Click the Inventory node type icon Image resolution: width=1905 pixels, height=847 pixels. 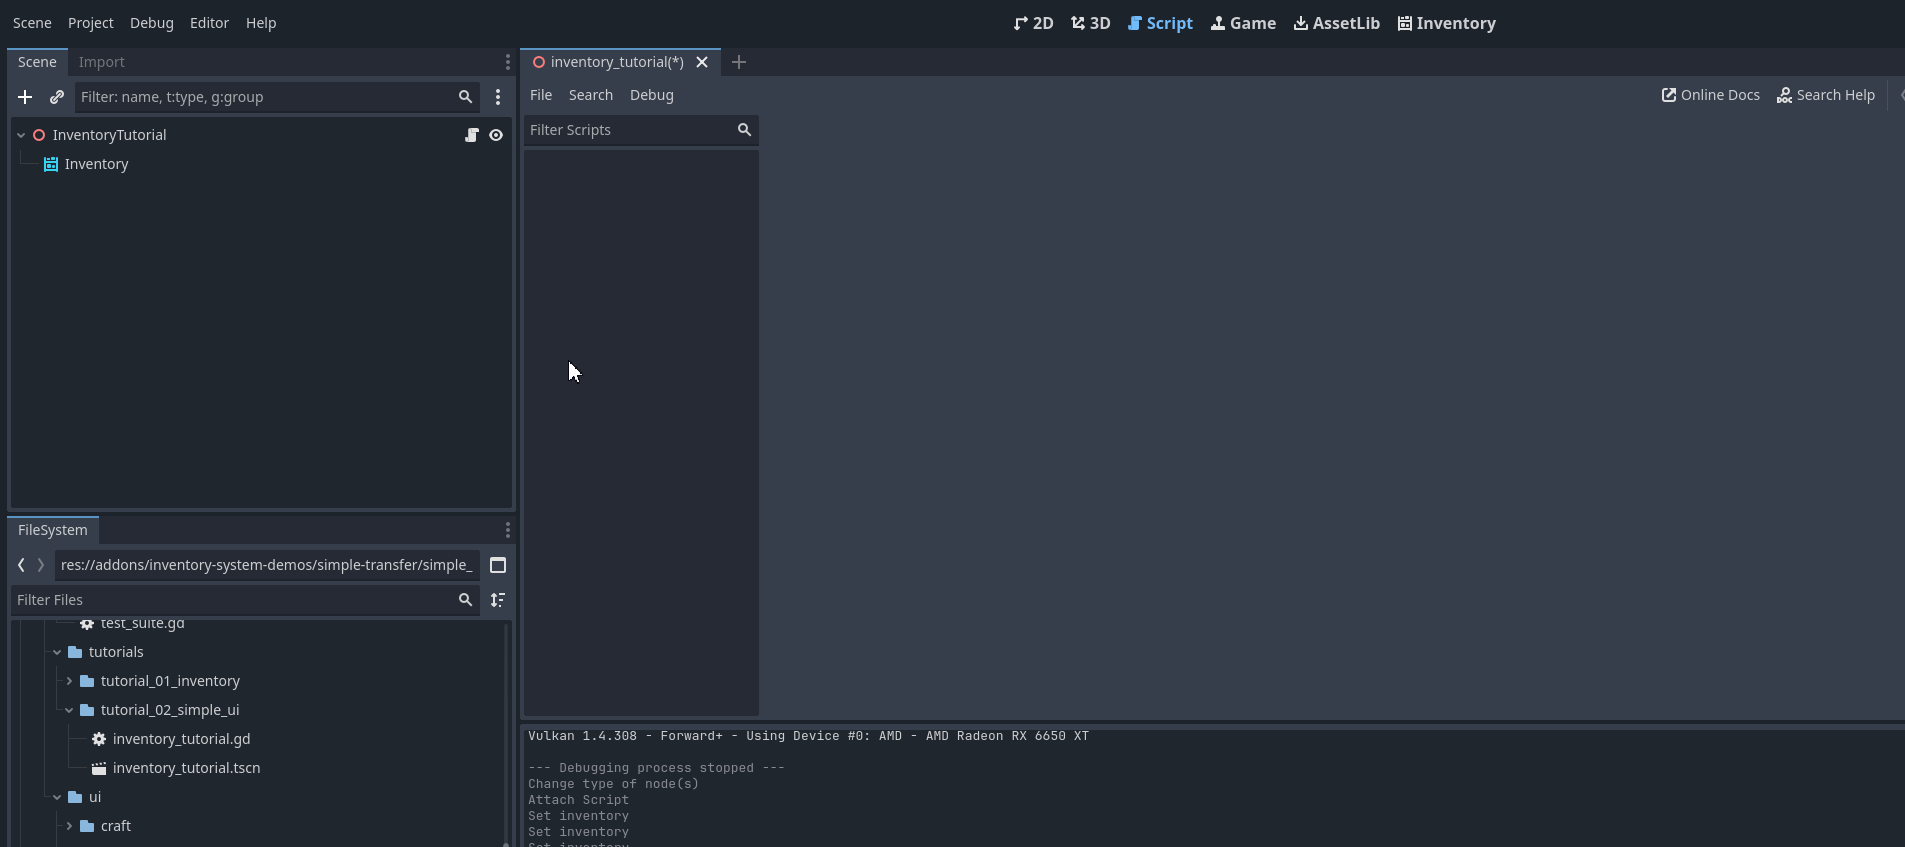[x=51, y=164]
